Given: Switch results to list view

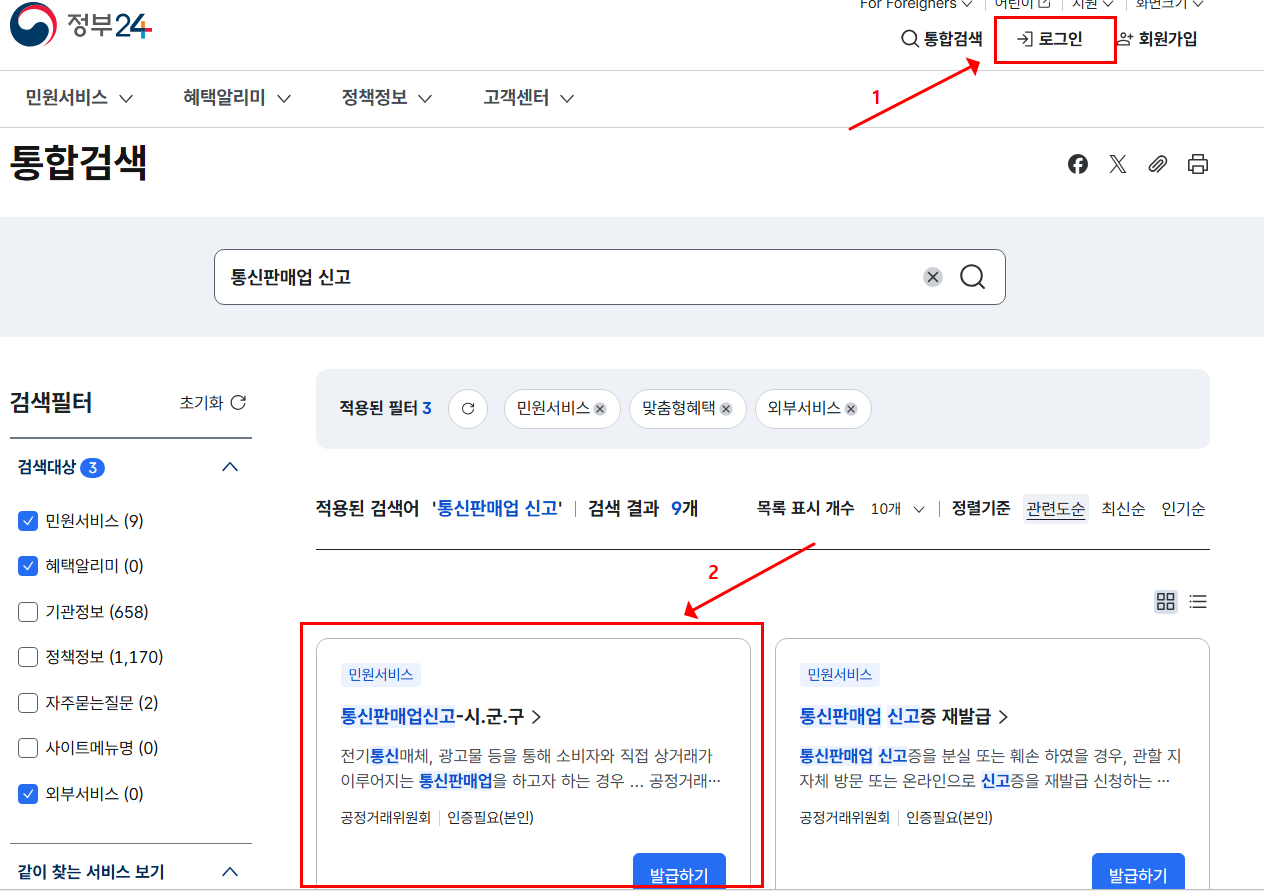Looking at the screenshot, I should (x=1198, y=601).
